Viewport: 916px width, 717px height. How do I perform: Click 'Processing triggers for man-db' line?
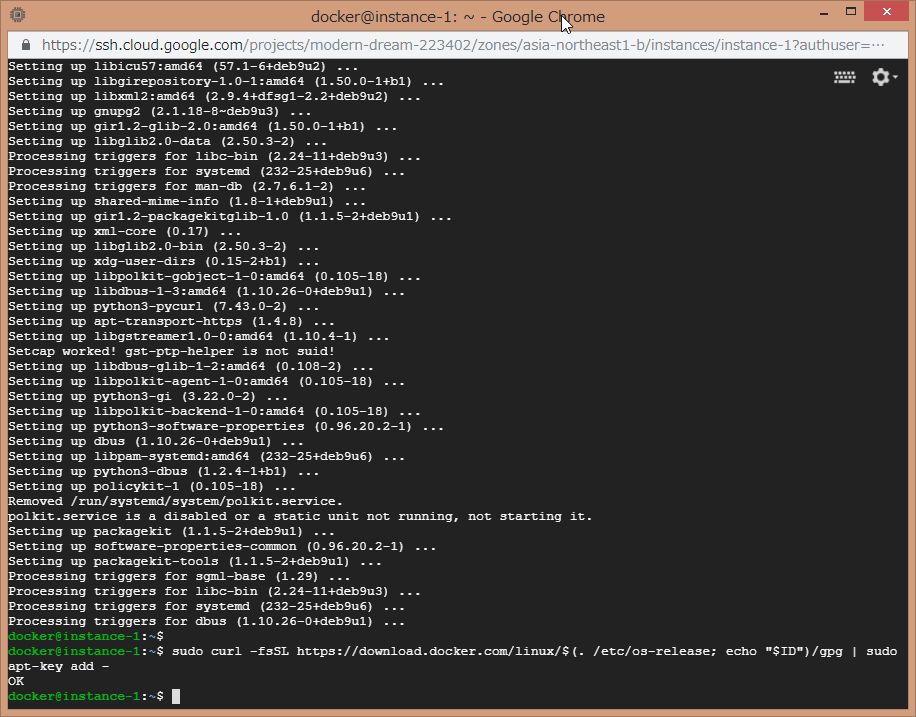(x=187, y=186)
